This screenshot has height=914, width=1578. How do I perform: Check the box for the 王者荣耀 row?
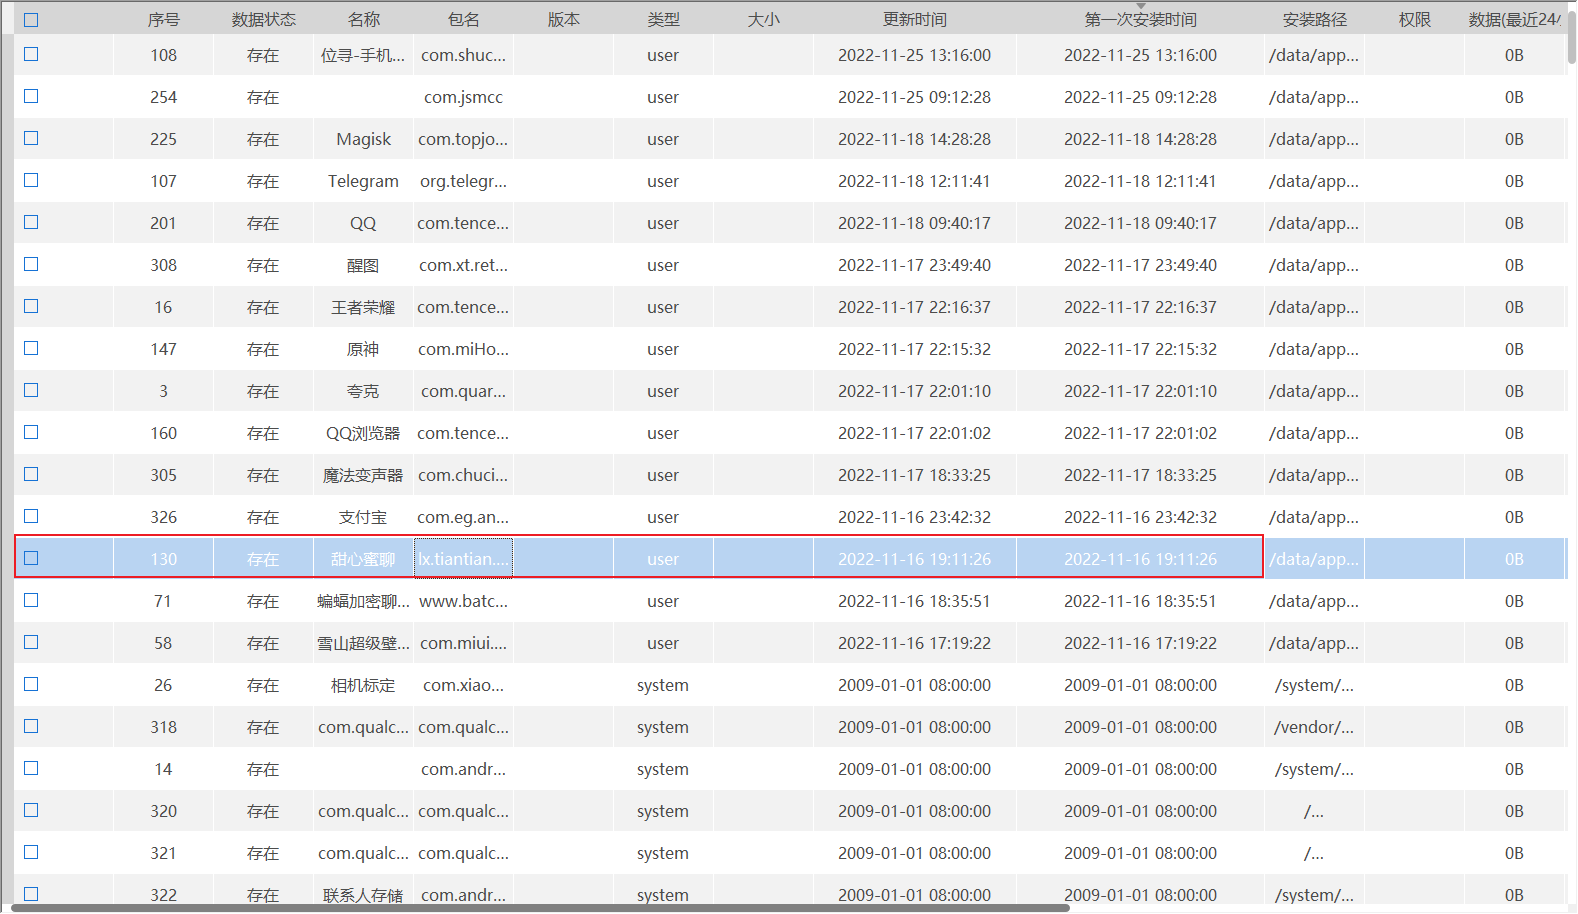31,307
